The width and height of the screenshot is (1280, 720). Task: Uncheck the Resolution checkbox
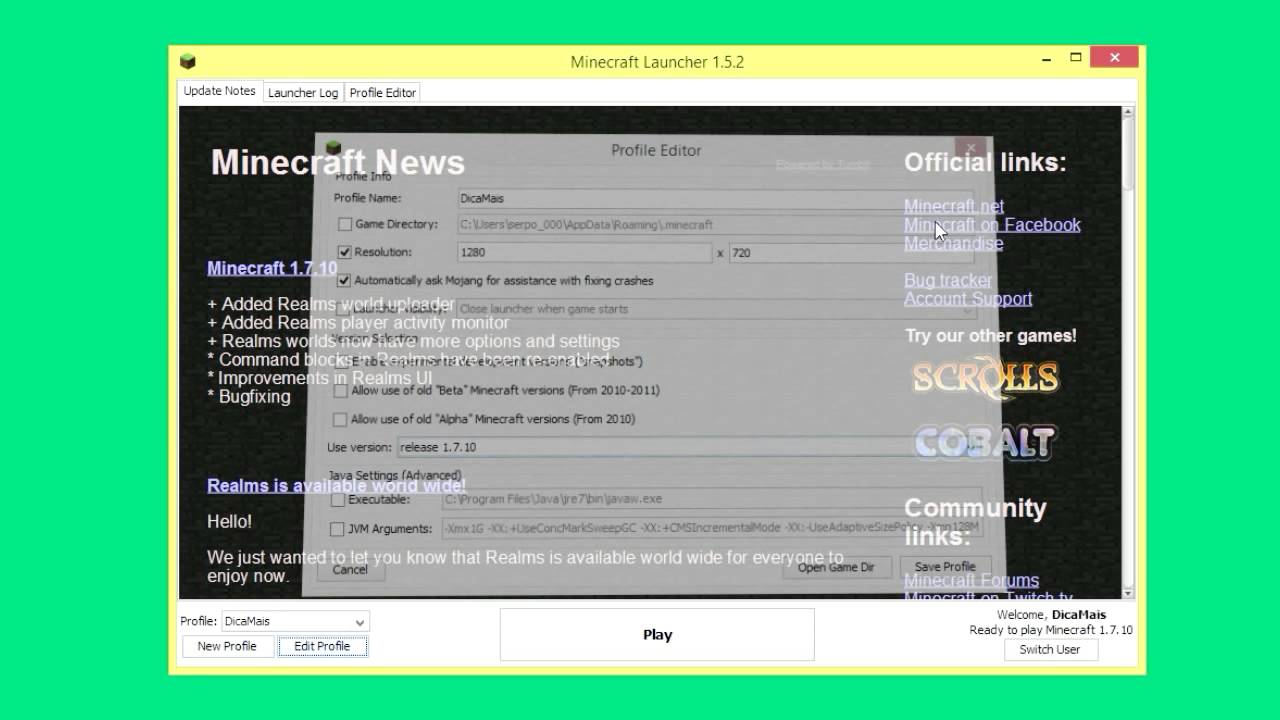(x=345, y=253)
